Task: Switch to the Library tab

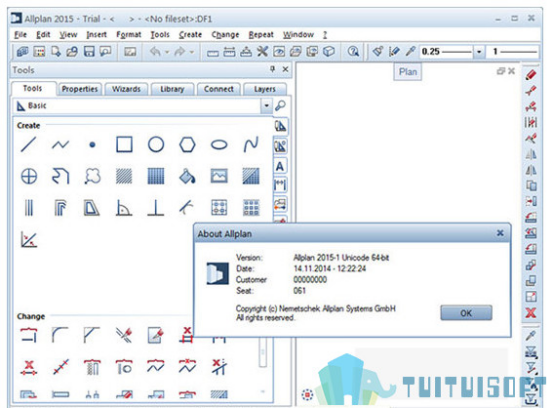Action: [x=172, y=89]
